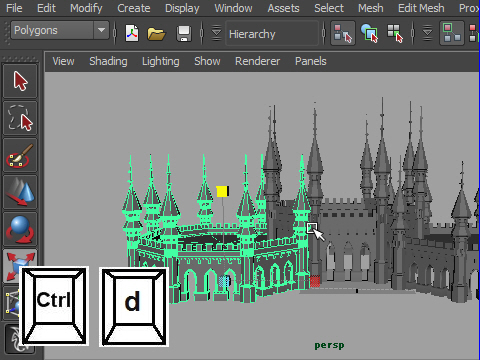This screenshot has width=480, height=360.
Task: Click the yellow flag on the castle
Action: tap(222, 191)
